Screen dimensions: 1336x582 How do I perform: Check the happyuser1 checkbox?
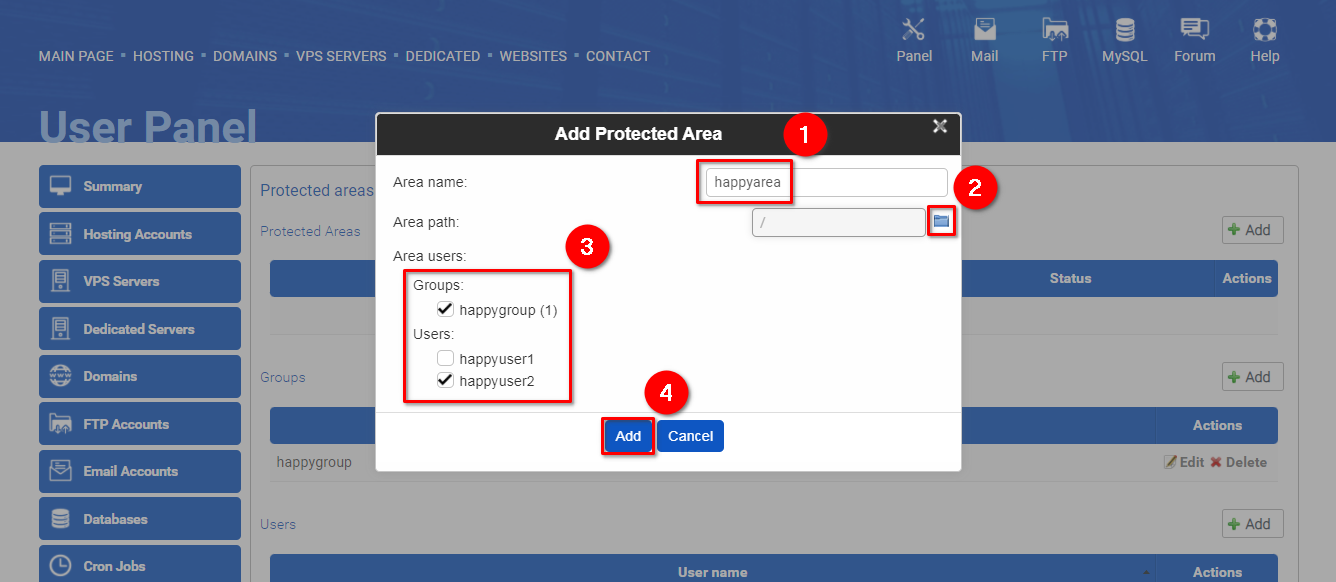coord(446,358)
